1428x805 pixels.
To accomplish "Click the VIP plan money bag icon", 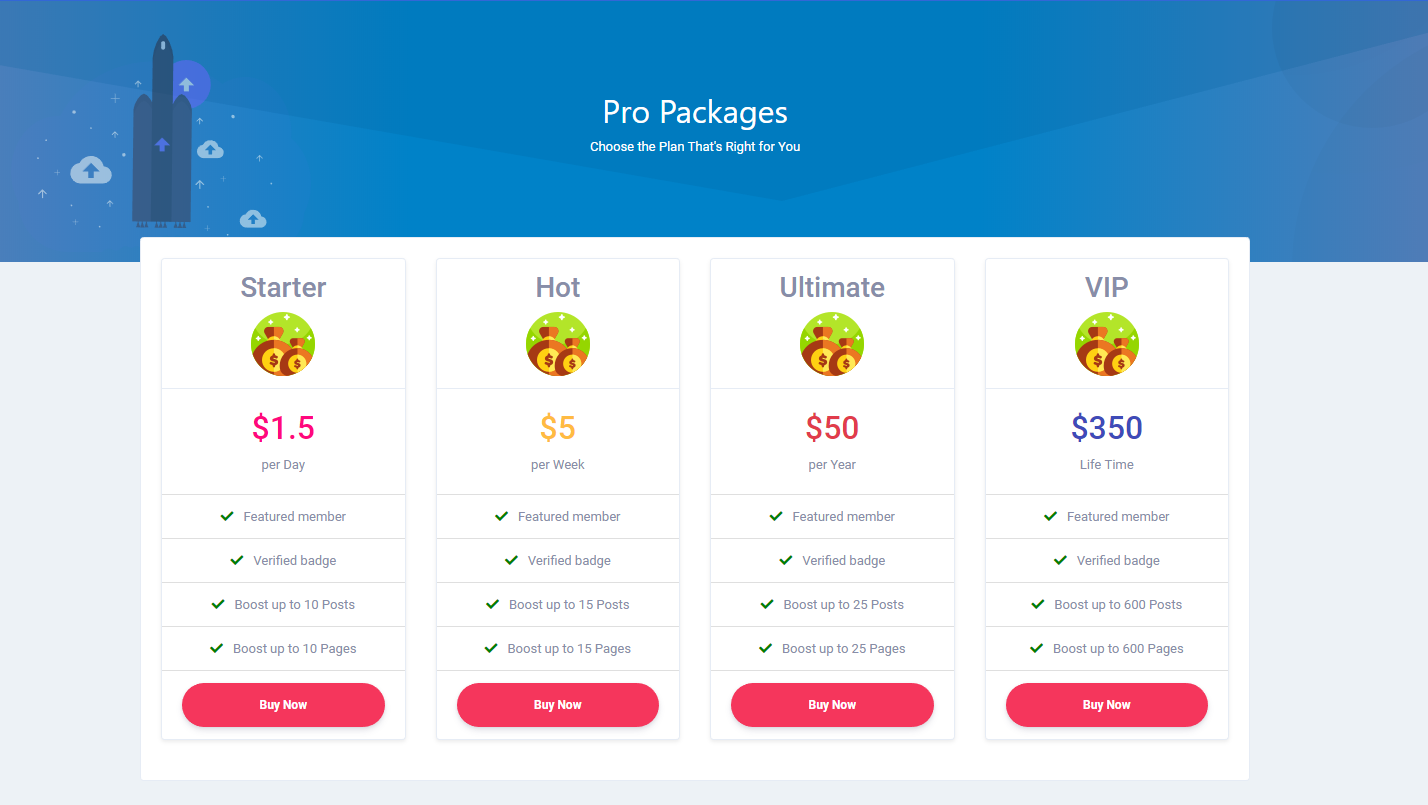I will 1107,344.
